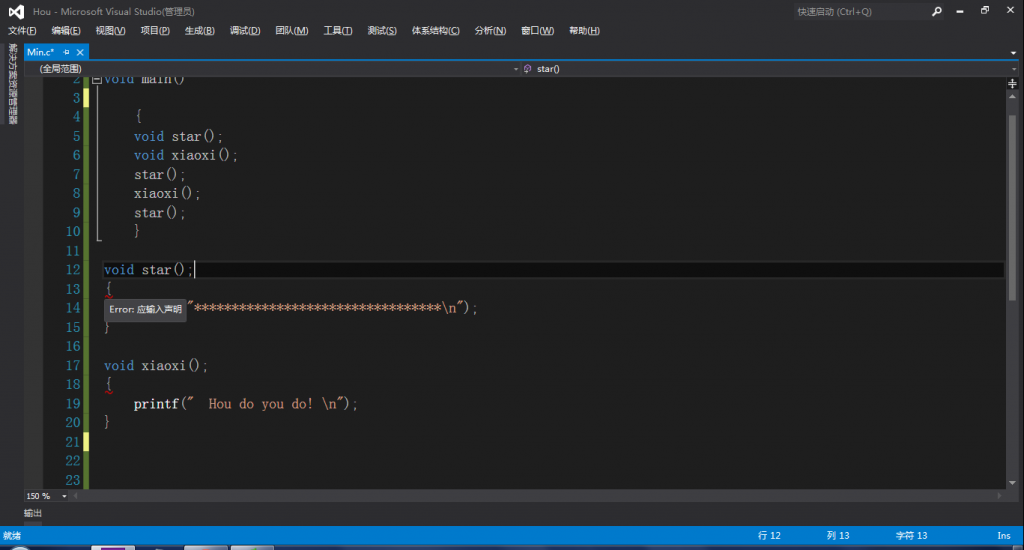The height and width of the screenshot is (550, 1024).
Task: Click the Visual Studio logo icon
Action: point(16,11)
